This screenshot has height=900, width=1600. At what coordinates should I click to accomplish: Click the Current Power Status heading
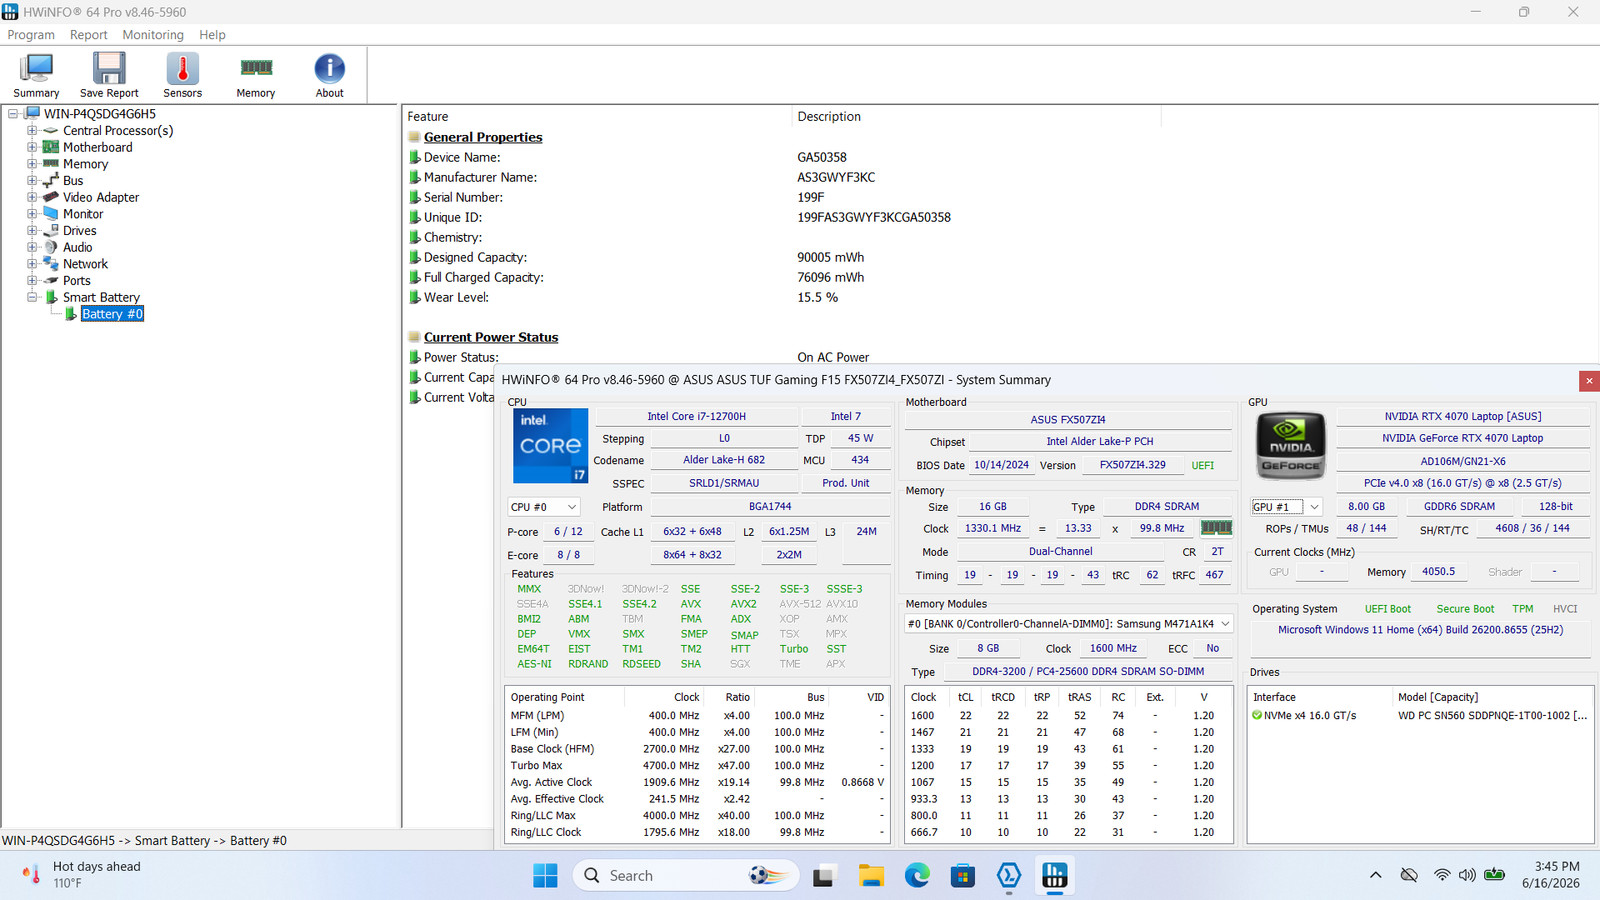(491, 337)
